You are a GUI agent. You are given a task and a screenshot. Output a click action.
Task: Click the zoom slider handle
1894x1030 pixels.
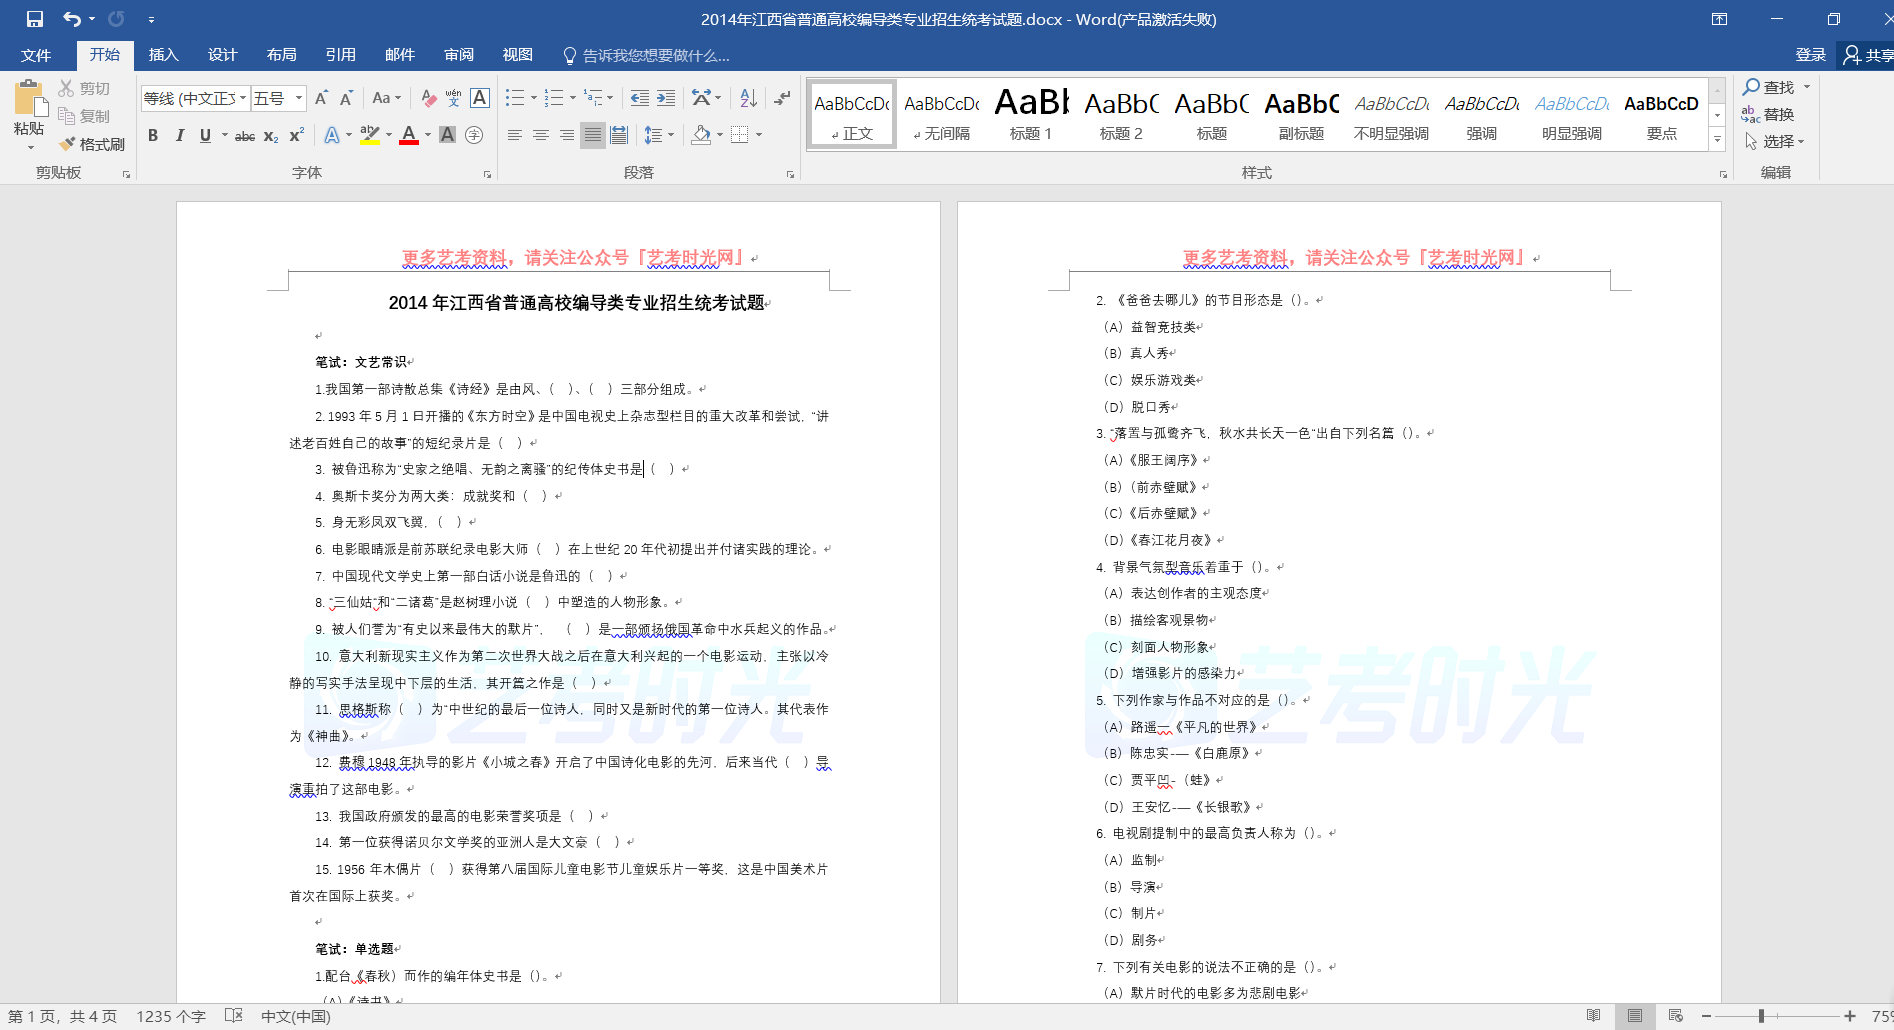pos(1760,1016)
